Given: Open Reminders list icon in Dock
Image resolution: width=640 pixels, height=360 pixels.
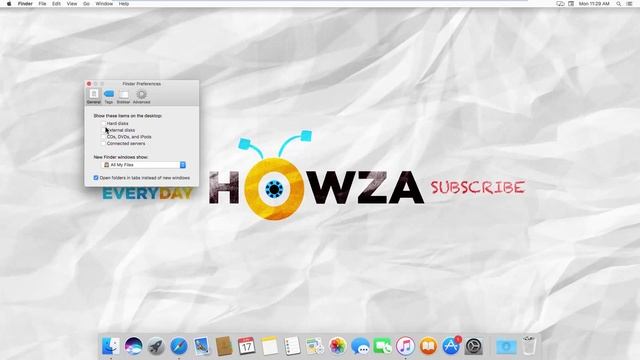Looking at the screenshot, I should pos(292,346).
